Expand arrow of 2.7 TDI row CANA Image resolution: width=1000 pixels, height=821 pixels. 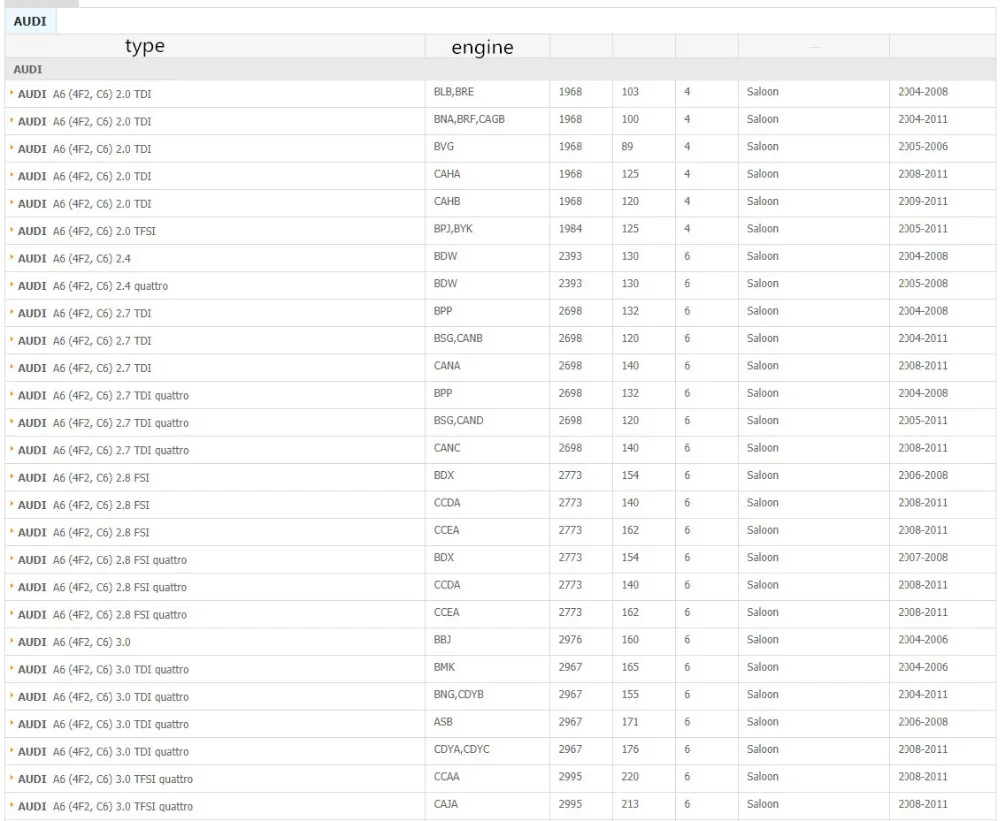tap(11, 367)
